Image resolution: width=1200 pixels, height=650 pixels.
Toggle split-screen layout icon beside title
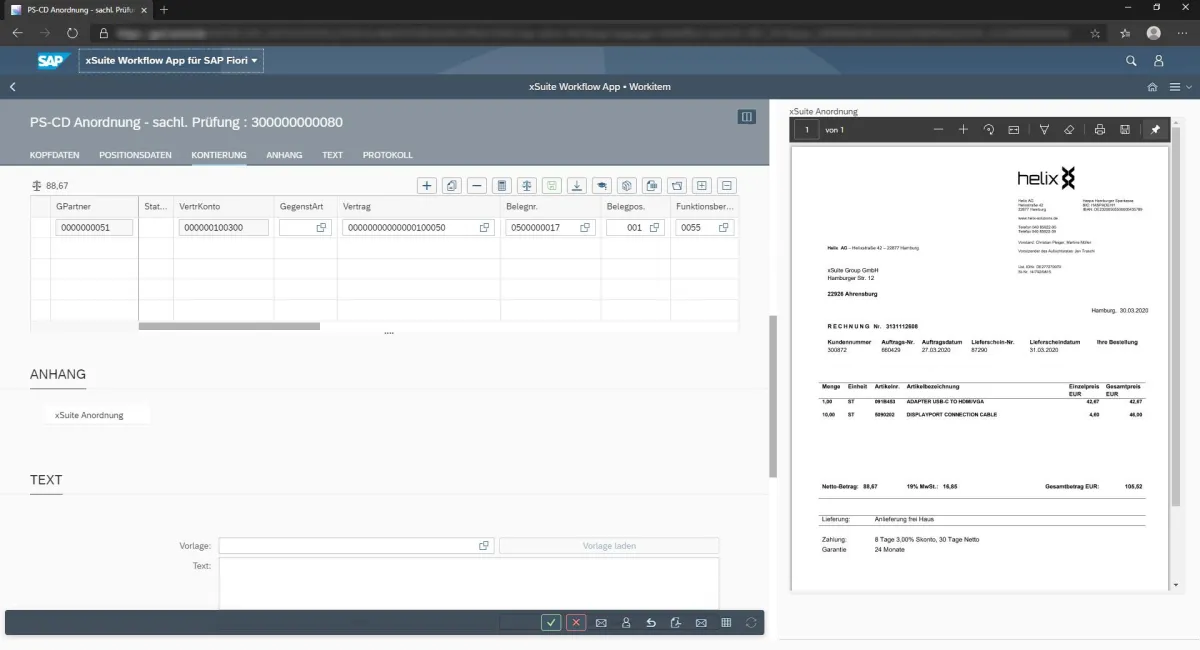746,117
